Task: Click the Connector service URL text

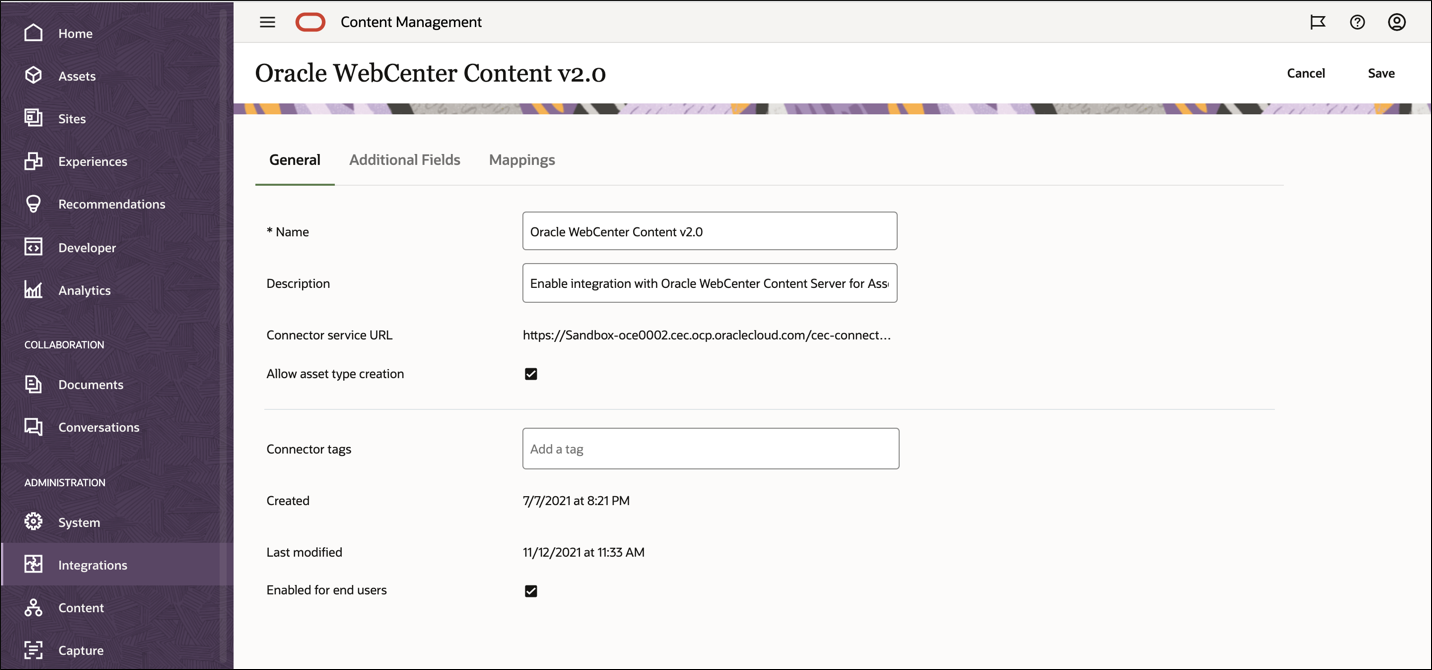Action: coord(707,335)
